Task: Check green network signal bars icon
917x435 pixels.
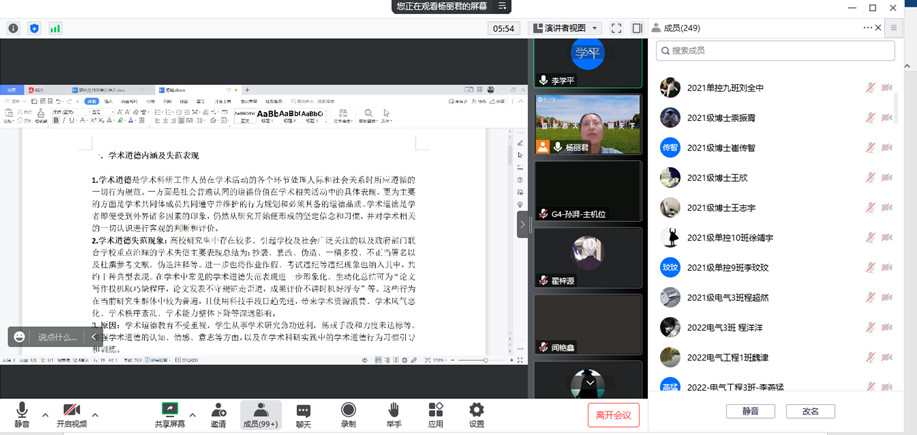Action: tap(55, 28)
